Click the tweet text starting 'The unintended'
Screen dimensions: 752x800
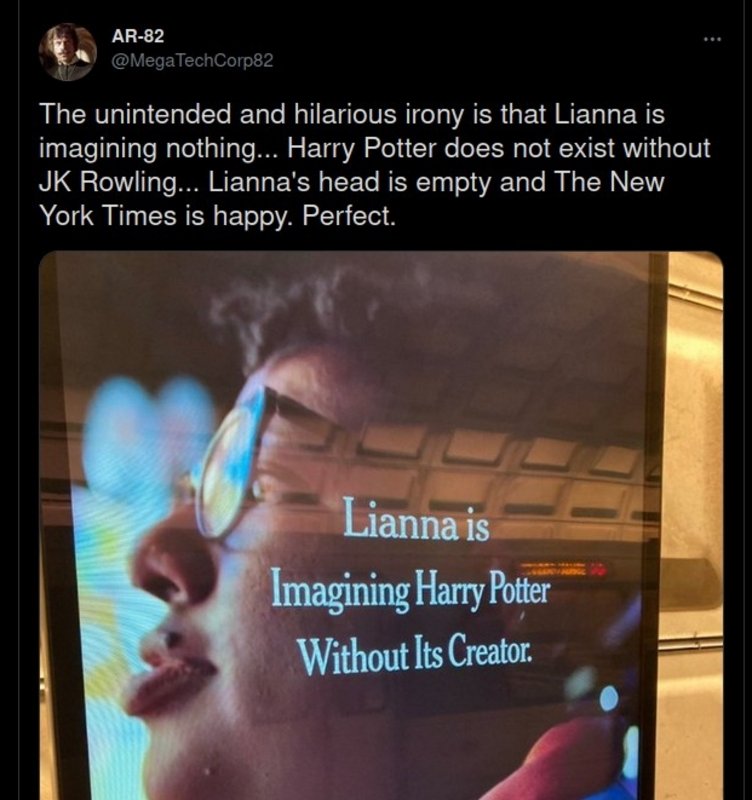(374, 164)
